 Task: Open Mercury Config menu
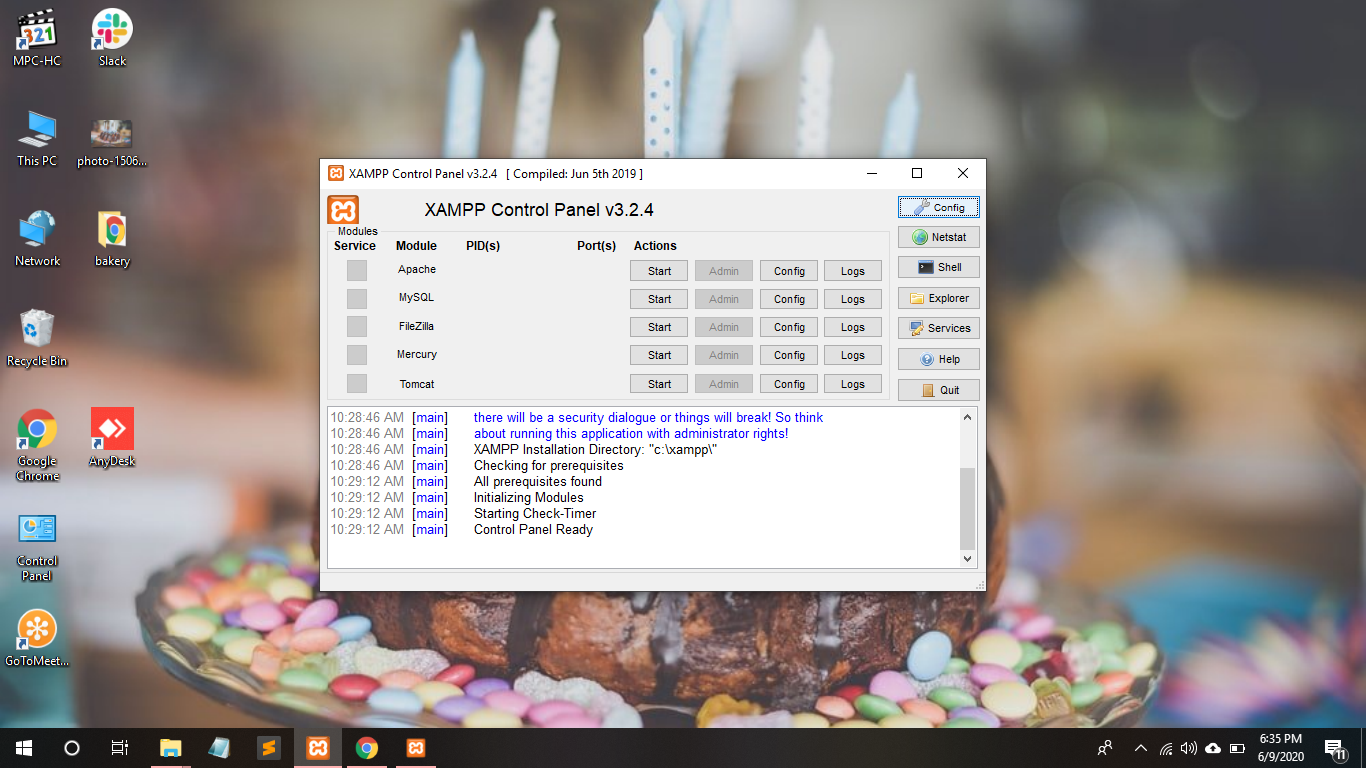[789, 355]
